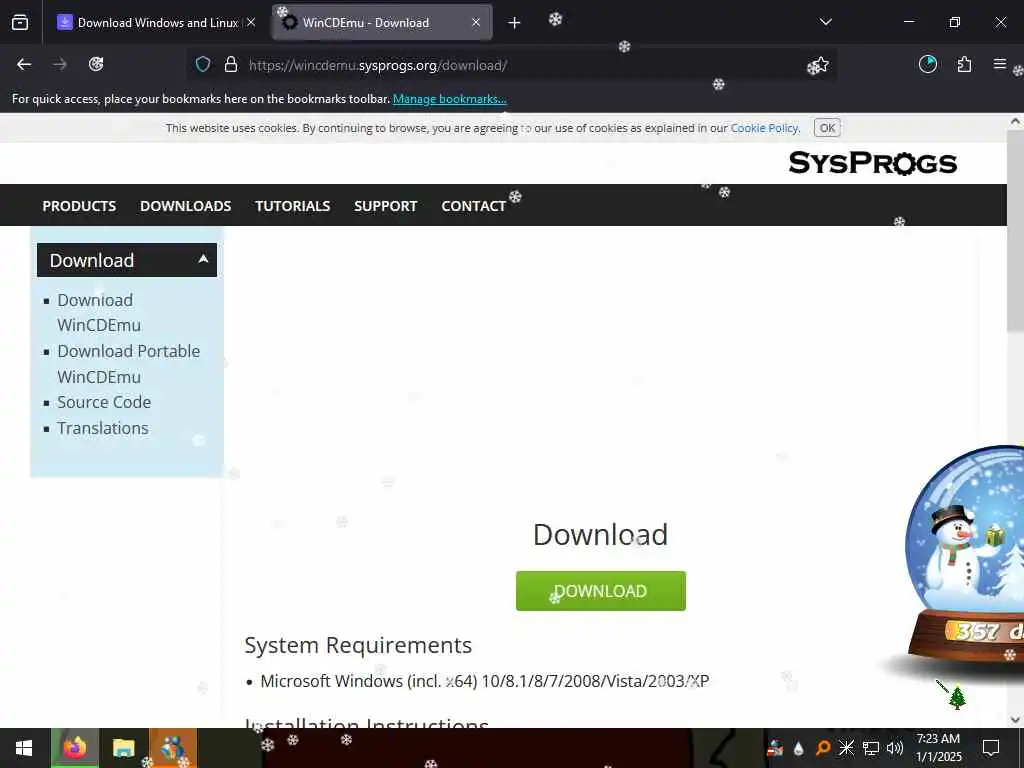Click the taskbar clock showing 7:23 AM
This screenshot has height=768, width=1024.
[x=938, y=748]
